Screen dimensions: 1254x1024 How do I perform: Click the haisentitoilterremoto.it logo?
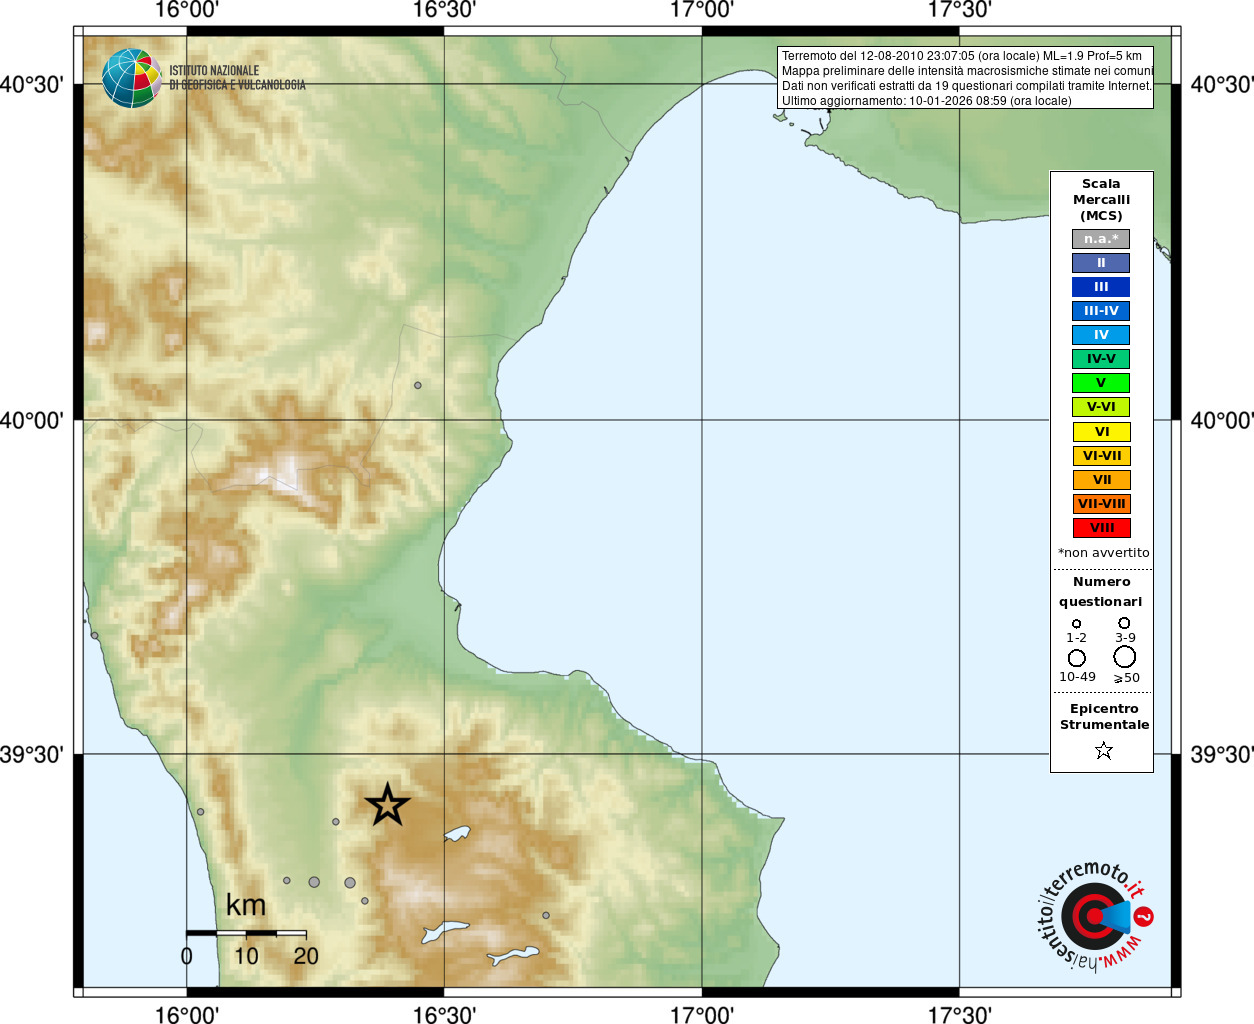coord(1094,916)
